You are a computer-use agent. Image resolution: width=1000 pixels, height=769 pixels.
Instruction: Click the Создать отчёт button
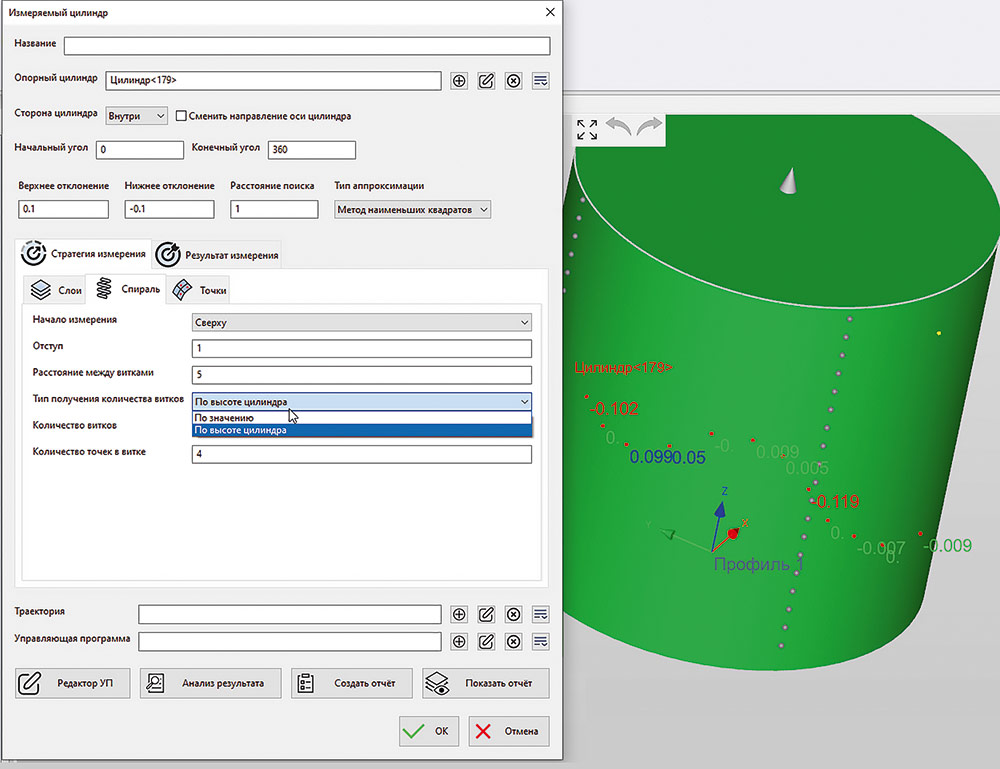pos(352,683)
